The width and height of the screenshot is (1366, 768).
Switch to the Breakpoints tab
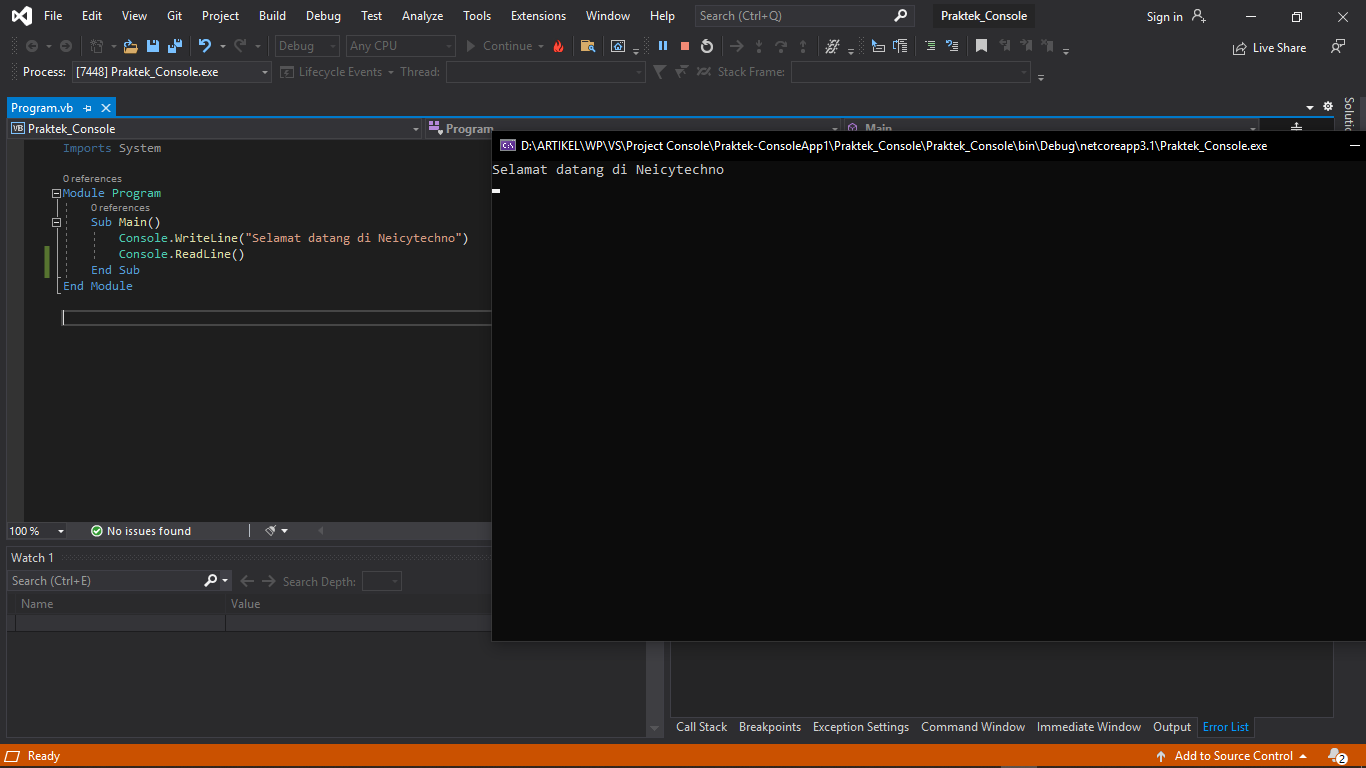pyautogui.click(x=770, y=727)
